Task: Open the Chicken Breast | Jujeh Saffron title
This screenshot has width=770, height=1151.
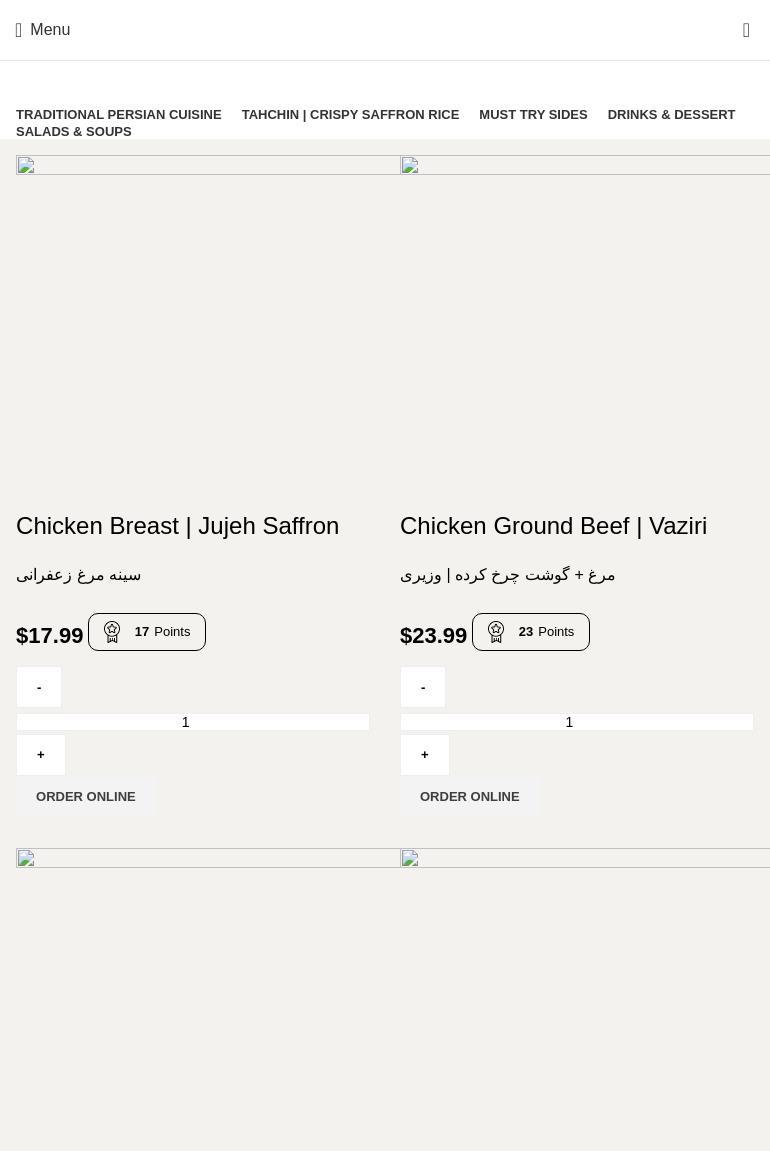Action: (x=178, y=526)
